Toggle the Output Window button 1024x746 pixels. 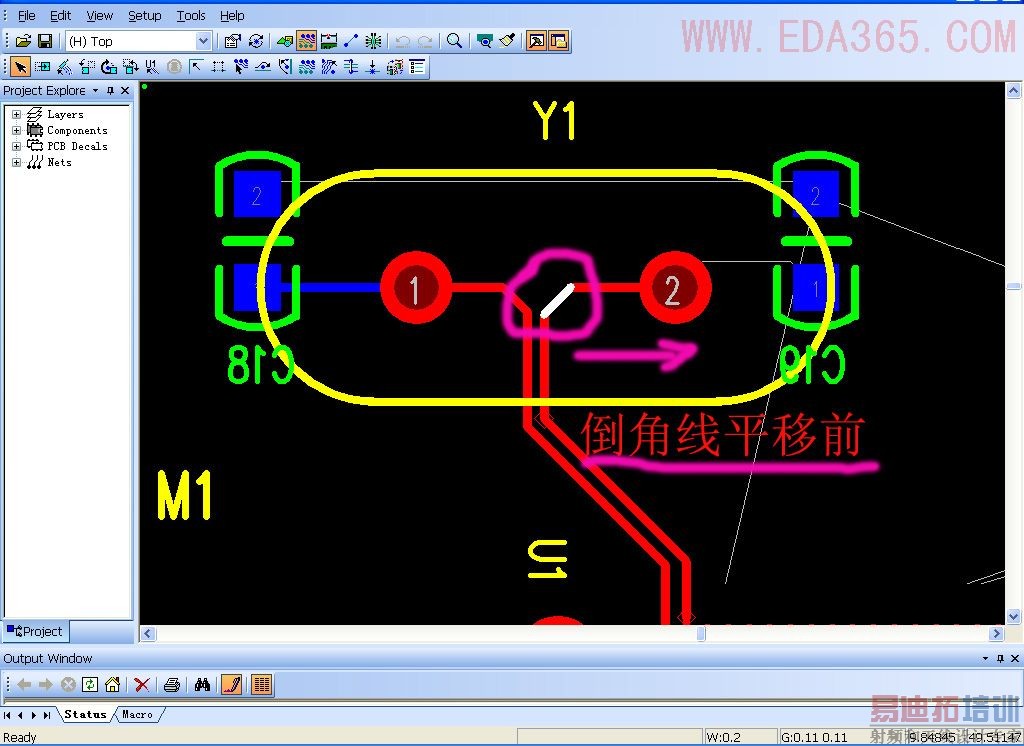pos(536,41)
